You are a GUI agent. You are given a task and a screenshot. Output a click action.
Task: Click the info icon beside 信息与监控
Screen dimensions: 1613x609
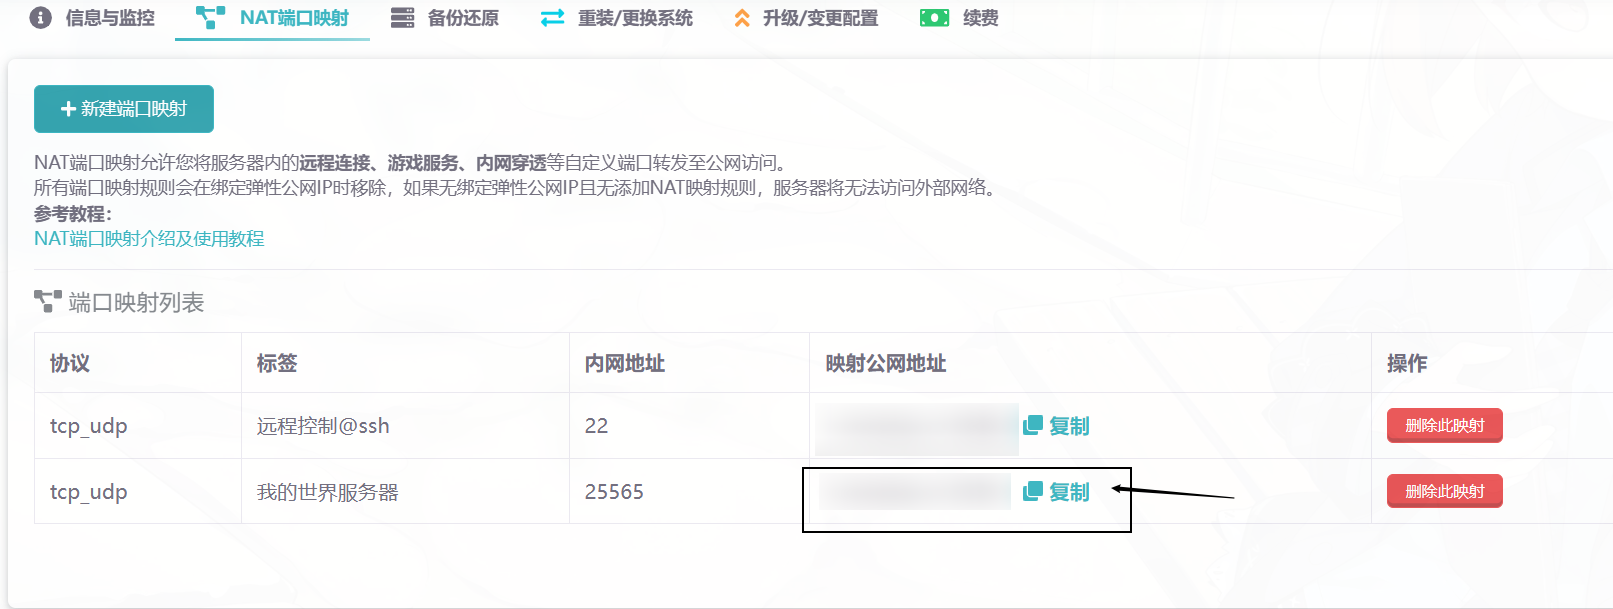coord(41,18)
